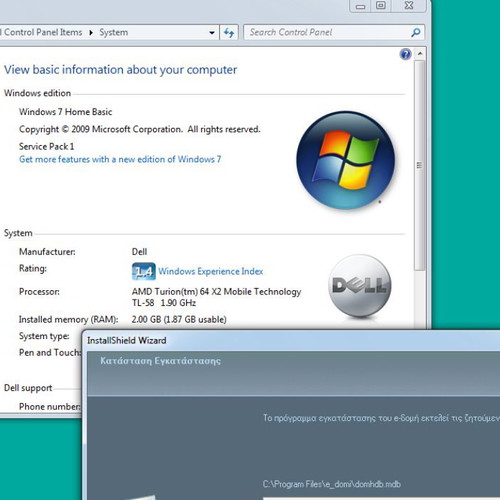
Task: Click the round Dell logo image
Action: click(360, 286)
